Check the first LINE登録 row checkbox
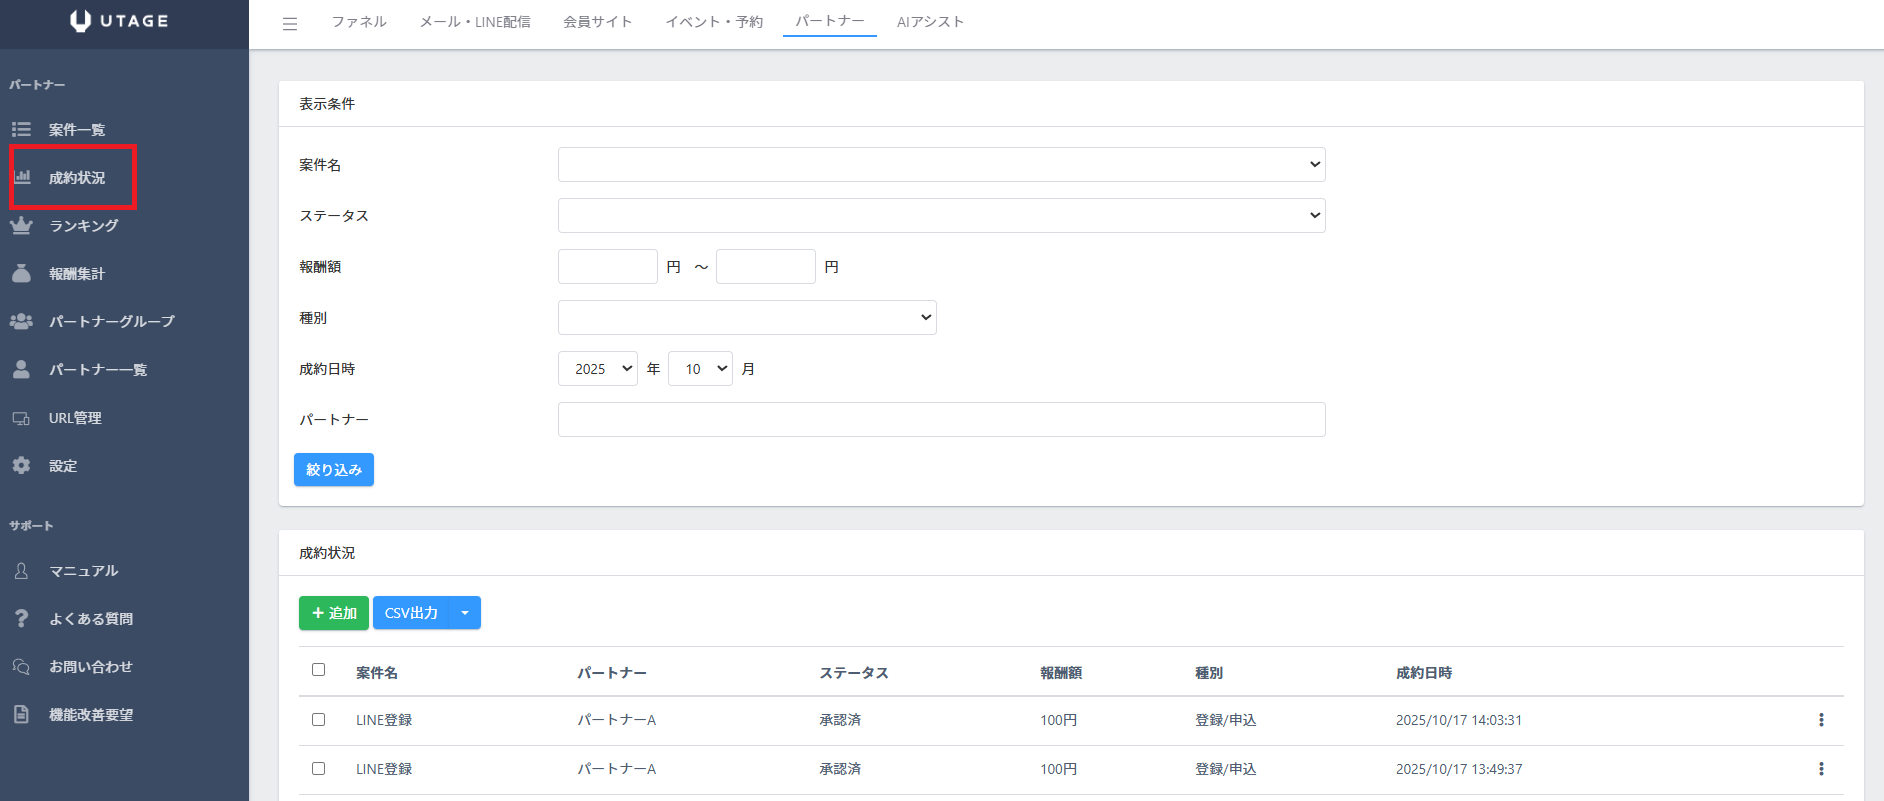The image size is (1884, 801). click(x=318, y=720)
